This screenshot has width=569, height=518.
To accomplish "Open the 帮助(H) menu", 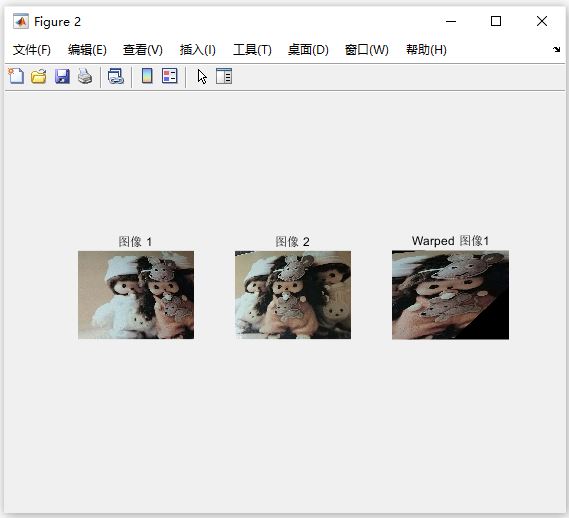I will point(426,50).
